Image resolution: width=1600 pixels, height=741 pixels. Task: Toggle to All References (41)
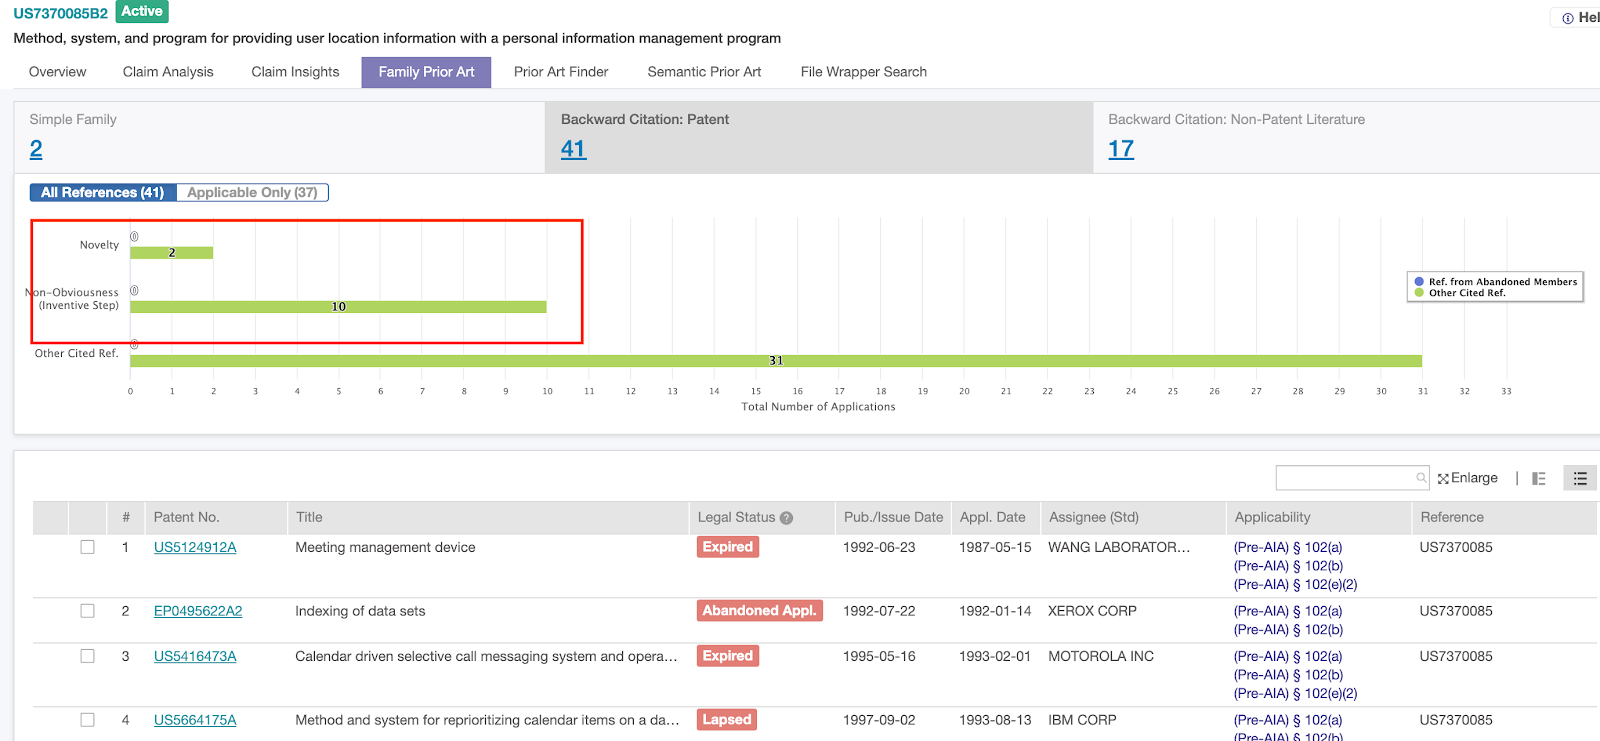[103, 192]
